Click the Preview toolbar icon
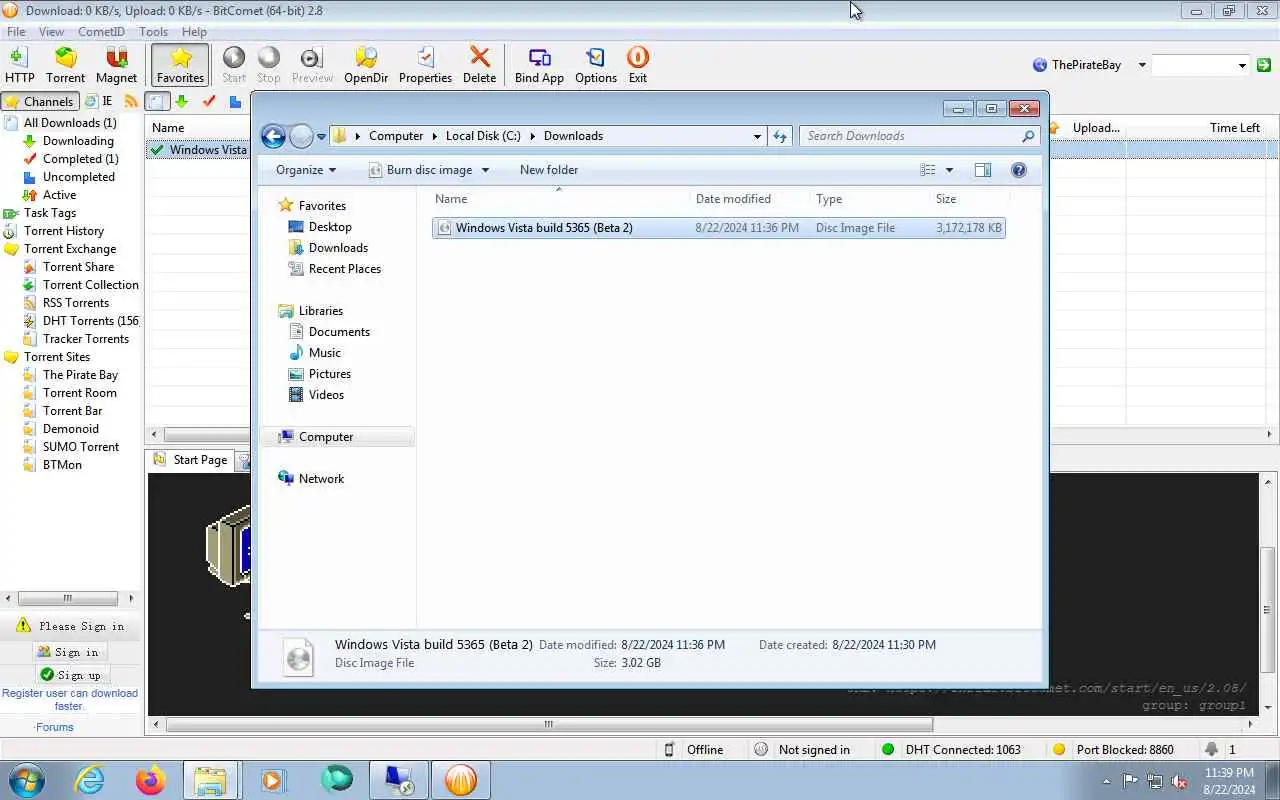 click(x=312, y=65)
